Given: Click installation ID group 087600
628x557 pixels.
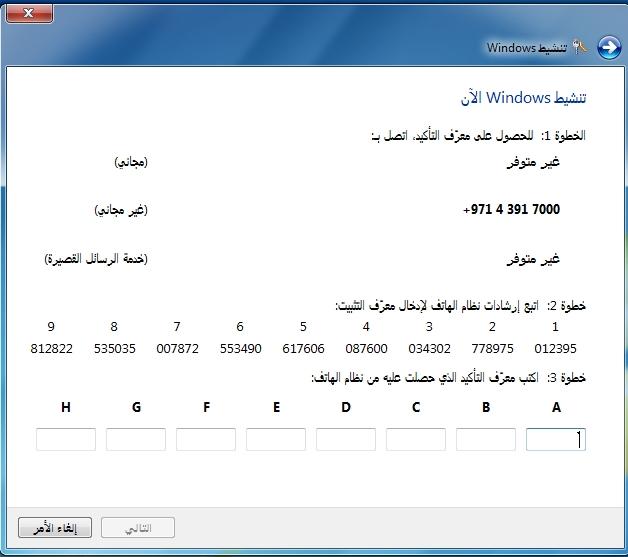Looking at the screenshot, I should [x=366, y=348].
